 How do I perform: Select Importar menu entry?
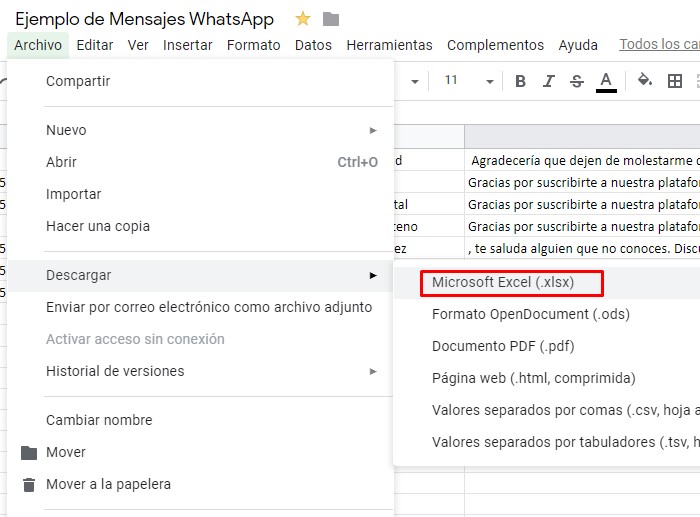point(201,194)
